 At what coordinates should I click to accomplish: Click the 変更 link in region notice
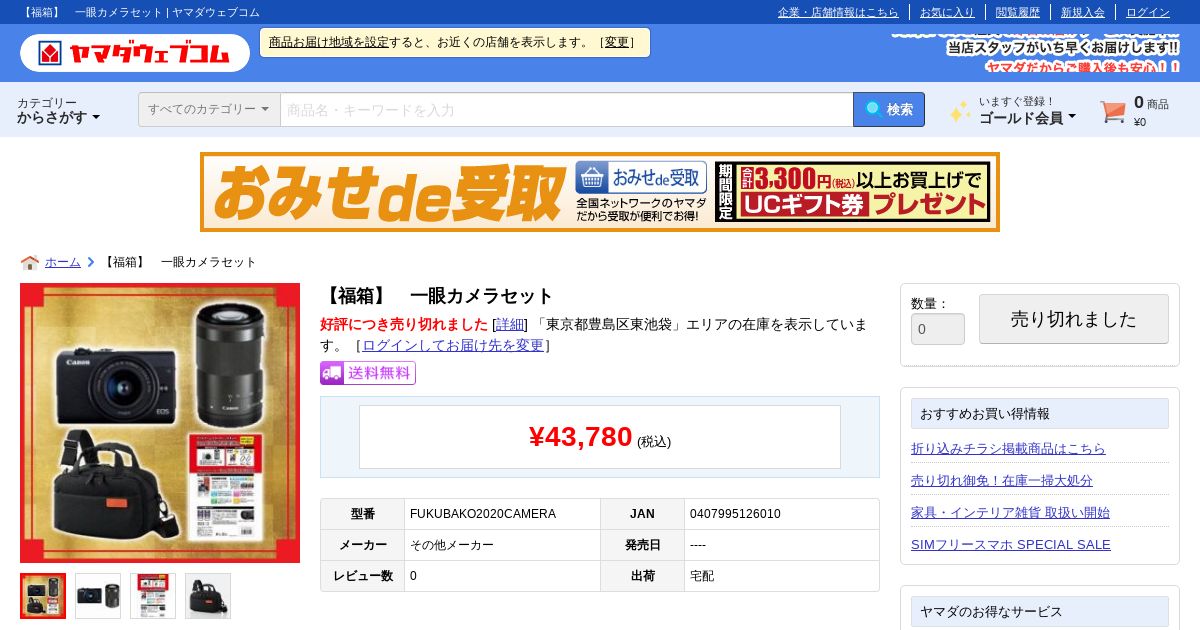[617, 42]
